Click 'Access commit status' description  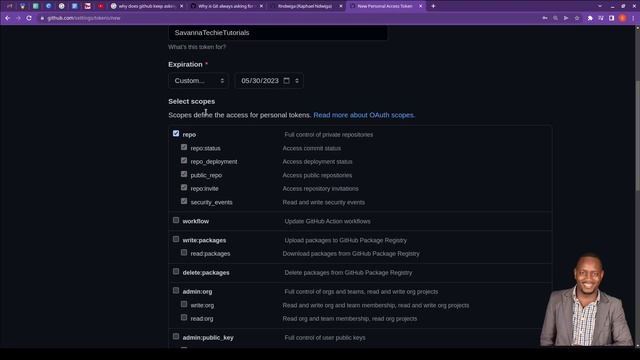click(x=311, y=148)
